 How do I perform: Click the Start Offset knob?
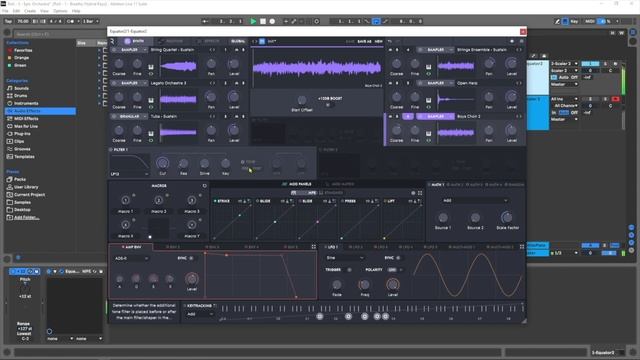pos(302,100)
